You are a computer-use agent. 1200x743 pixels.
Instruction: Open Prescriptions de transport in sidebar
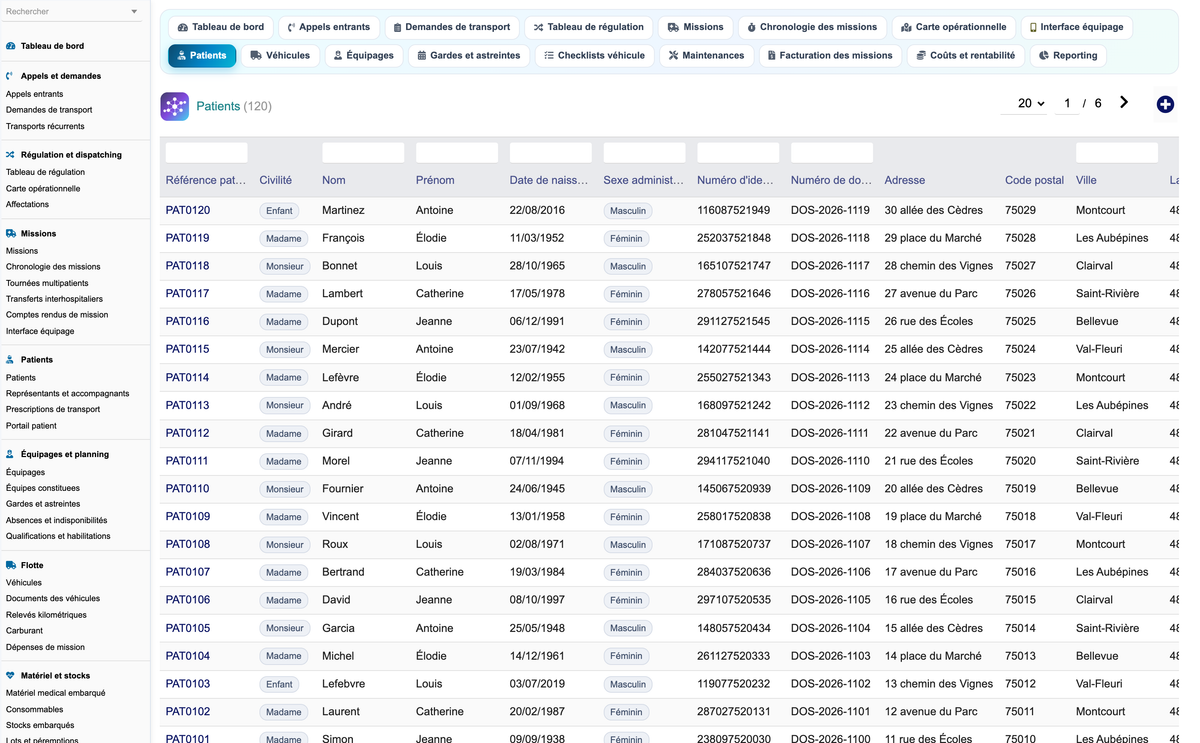pyautogui.click(x=53, y=409)
